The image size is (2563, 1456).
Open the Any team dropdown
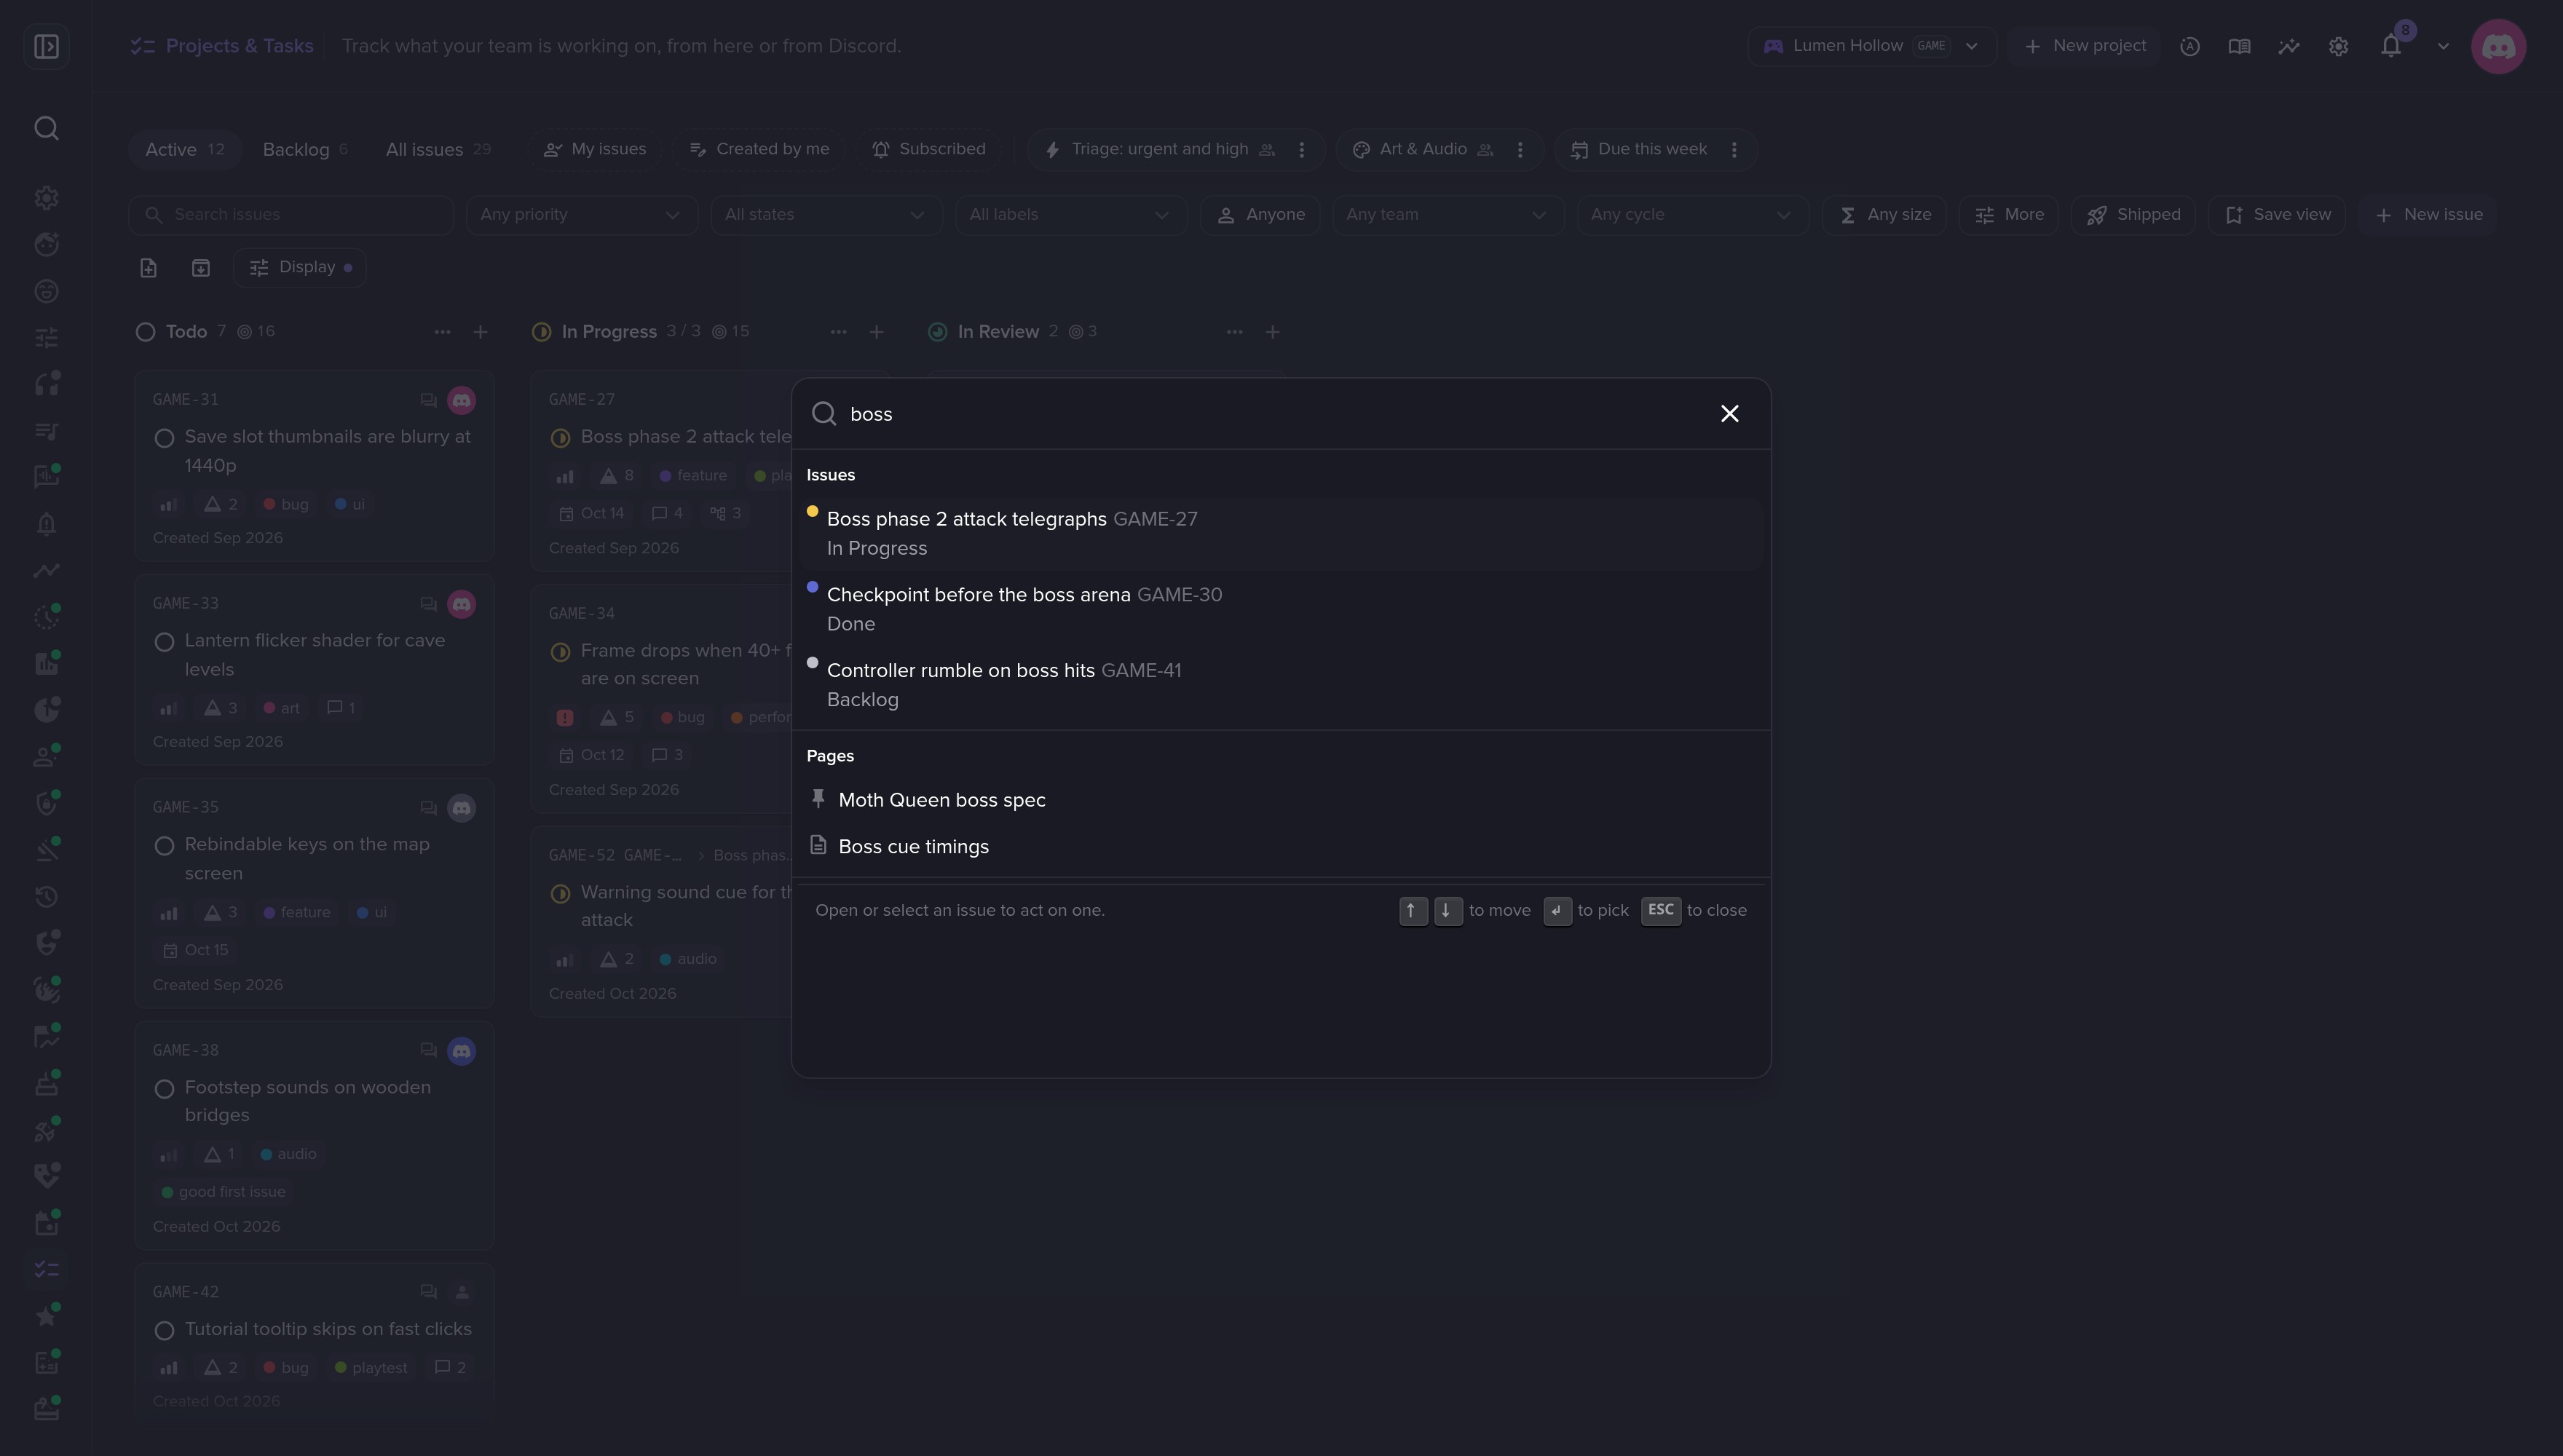tap(1447, 215)
